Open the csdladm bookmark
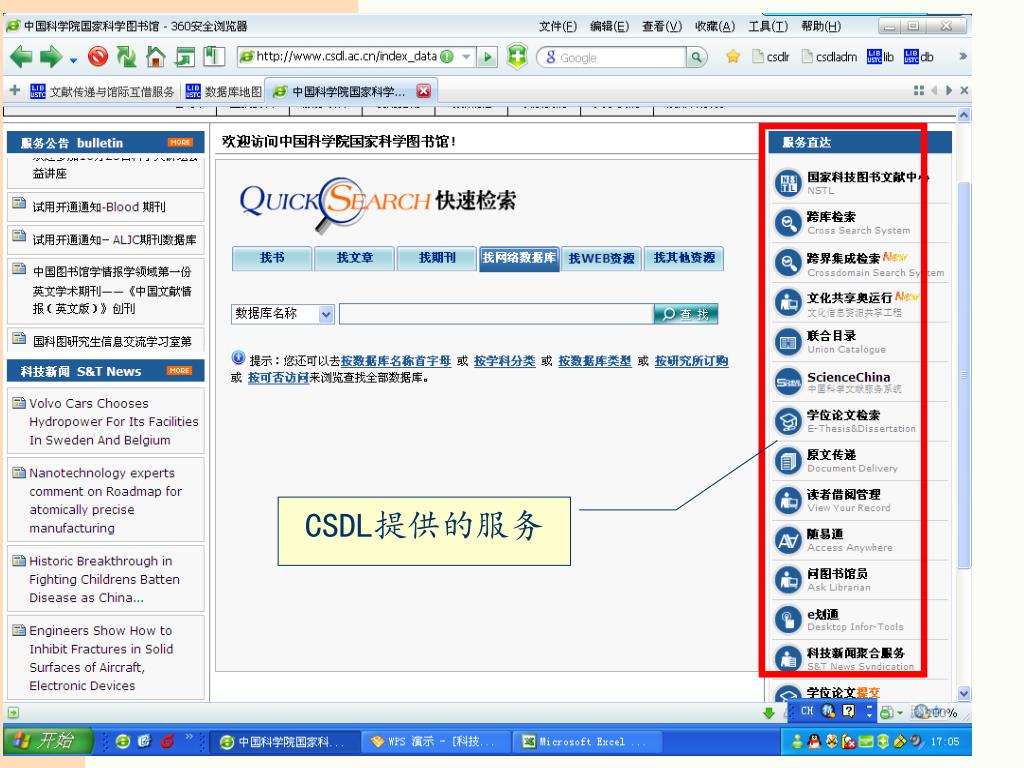The width and height of the screenshot is (1024, 768). coord(829,57)
